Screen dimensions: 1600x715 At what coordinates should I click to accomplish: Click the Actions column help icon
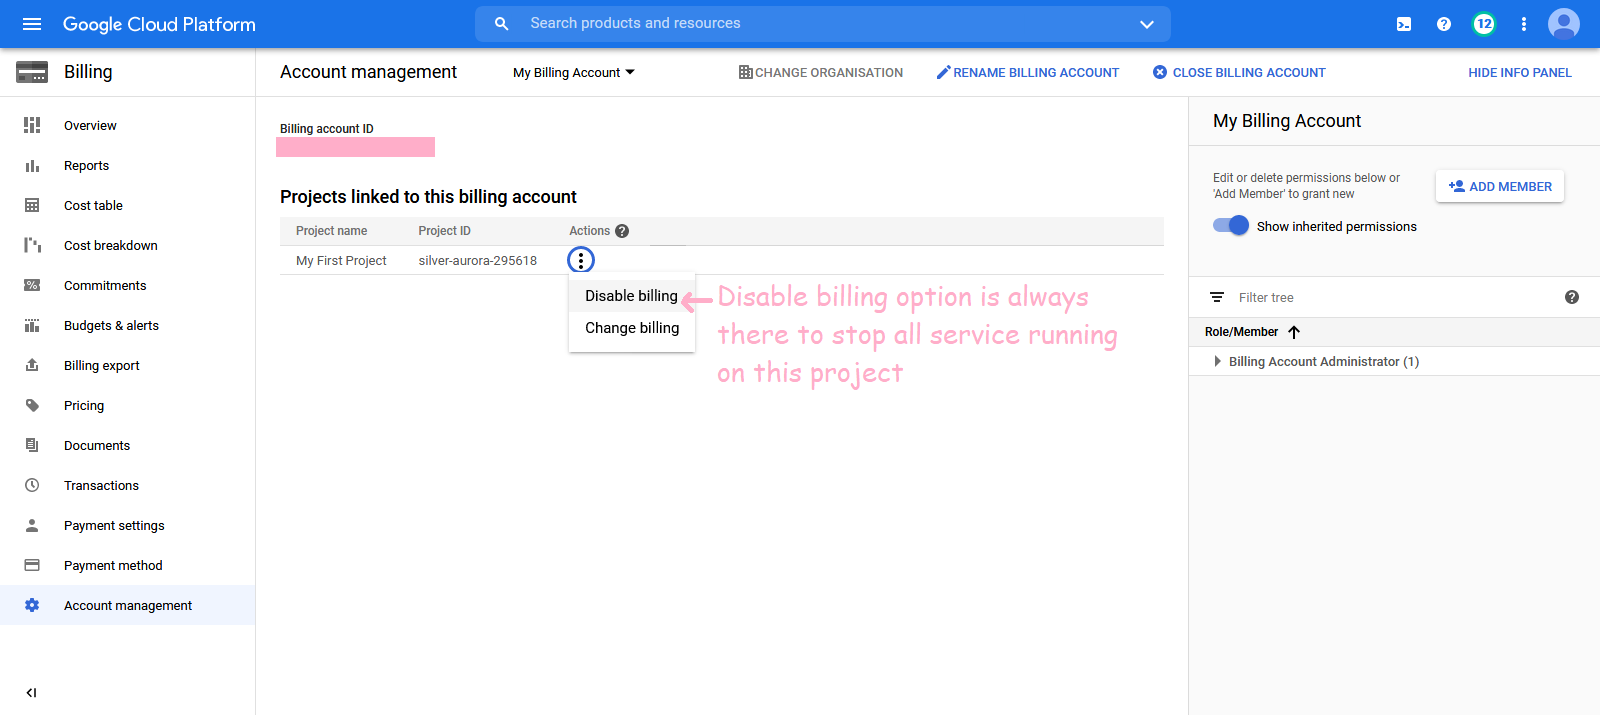coord(622,231)
